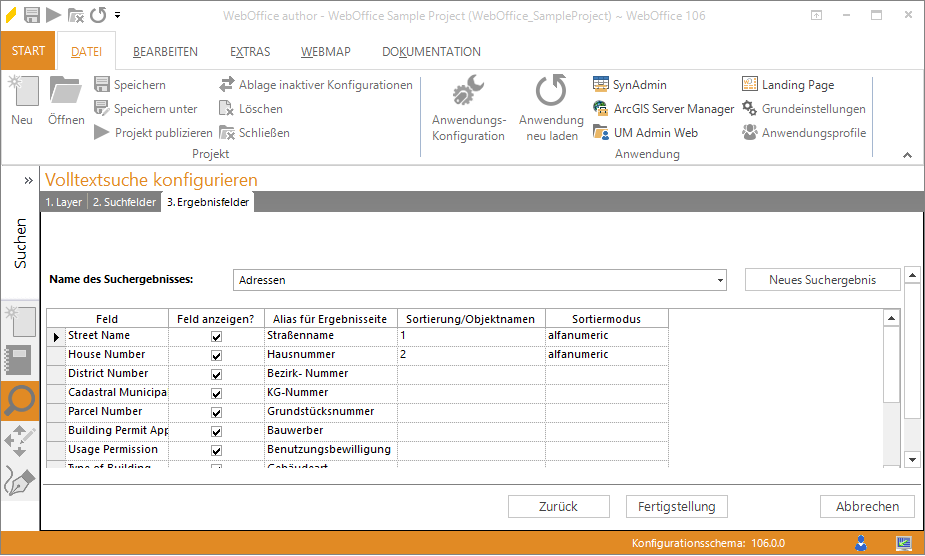
Task: Toggle Feld anzeigen for District Number
Action: click(216, 375)
